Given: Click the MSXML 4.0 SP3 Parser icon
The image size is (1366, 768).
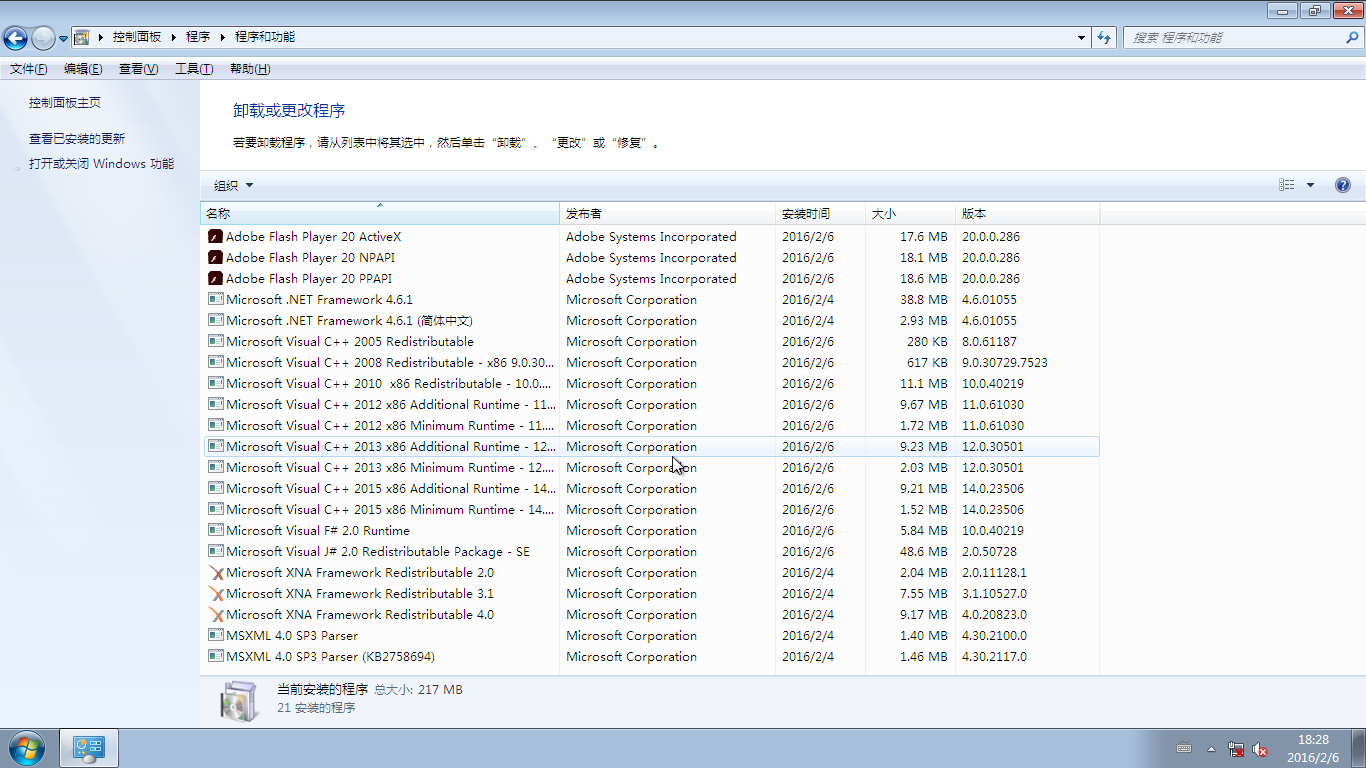Looking at the screenshot, I should 215,636.
